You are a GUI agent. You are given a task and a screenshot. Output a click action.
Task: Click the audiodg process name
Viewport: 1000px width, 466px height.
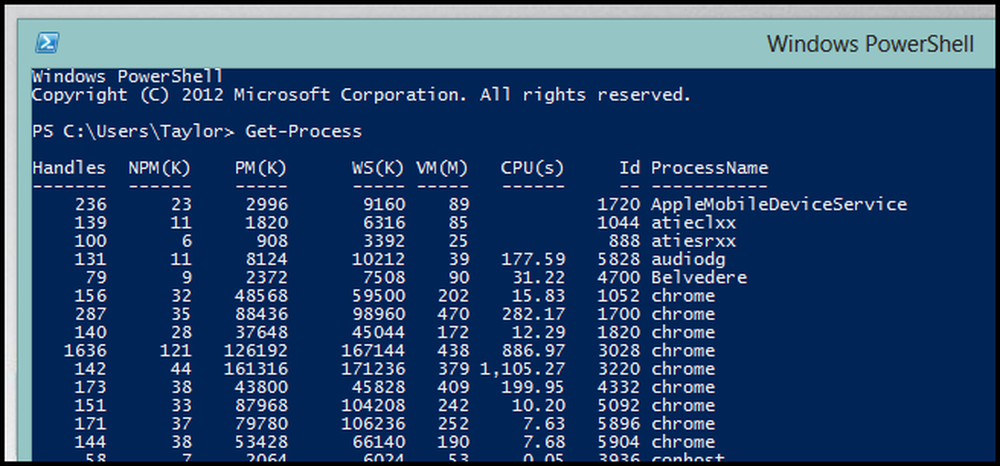click(x=688, y=260)
